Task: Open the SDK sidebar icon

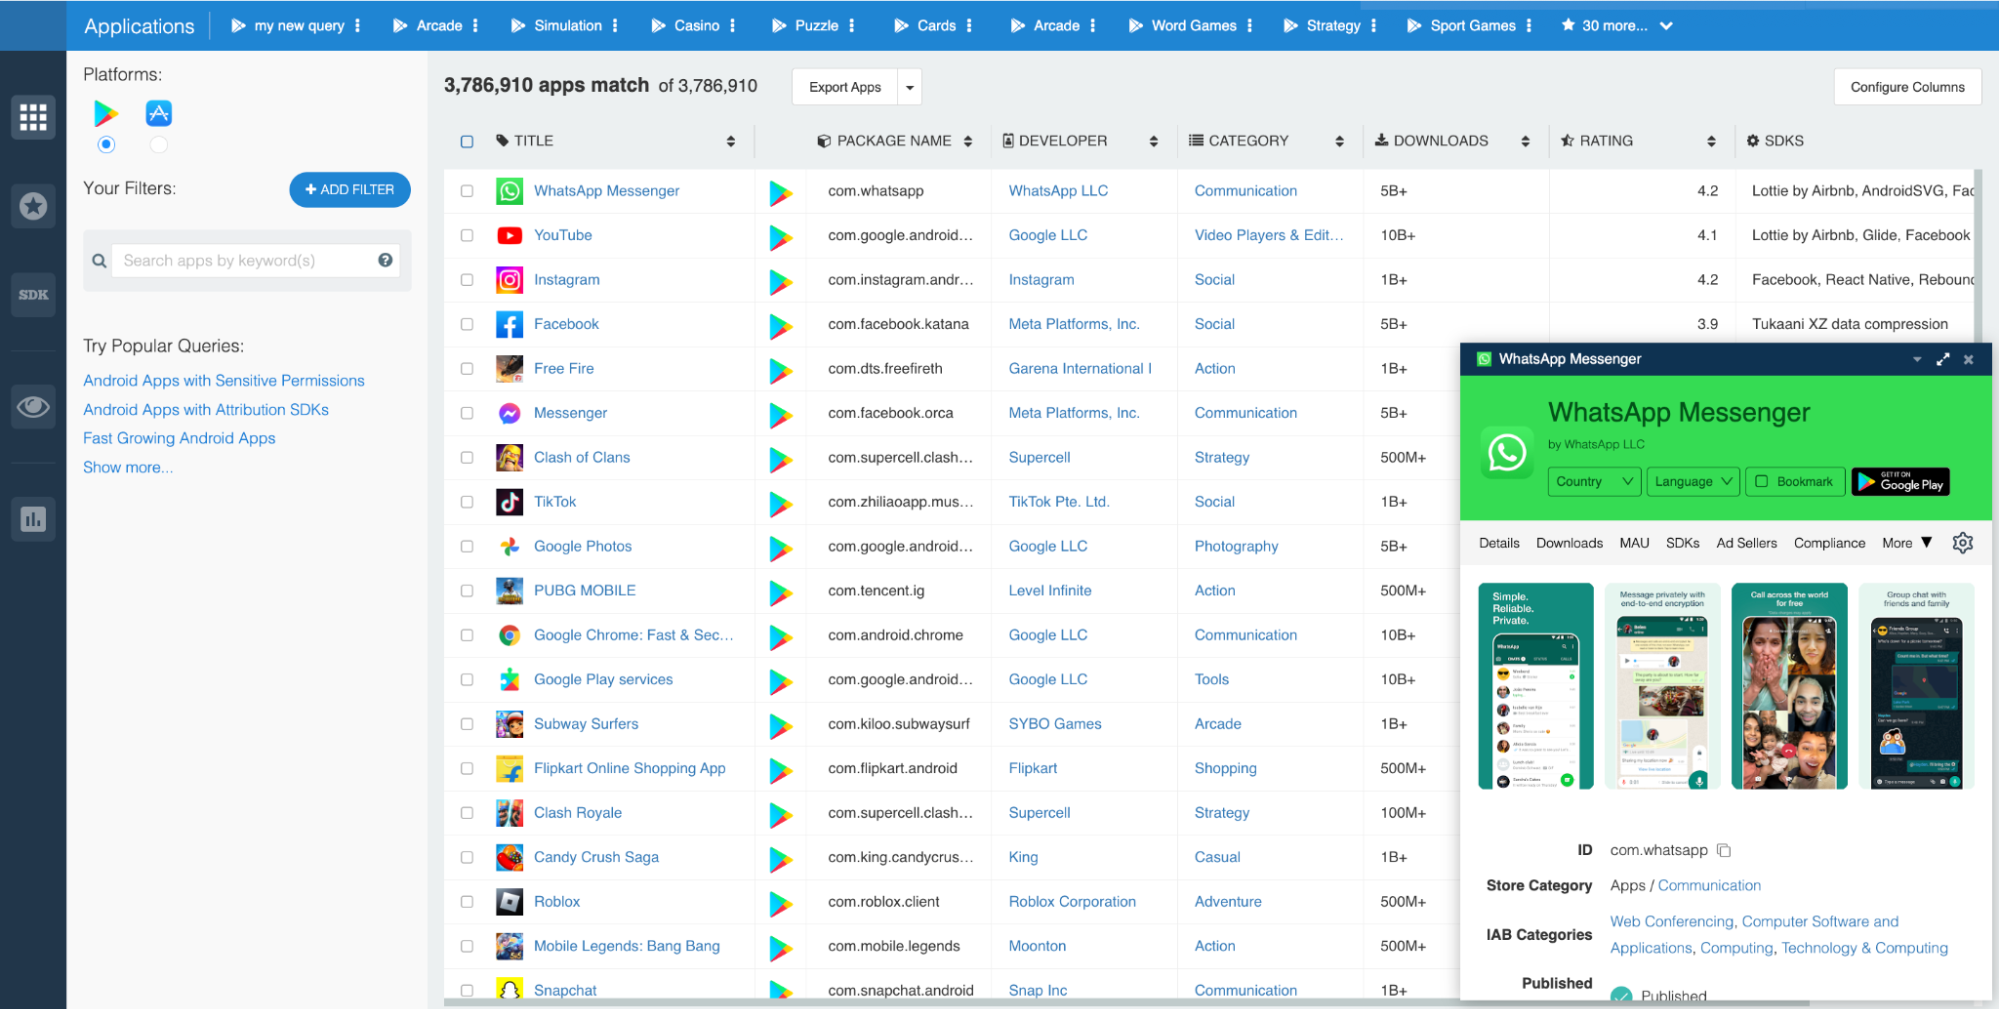Action: point(33,295)
